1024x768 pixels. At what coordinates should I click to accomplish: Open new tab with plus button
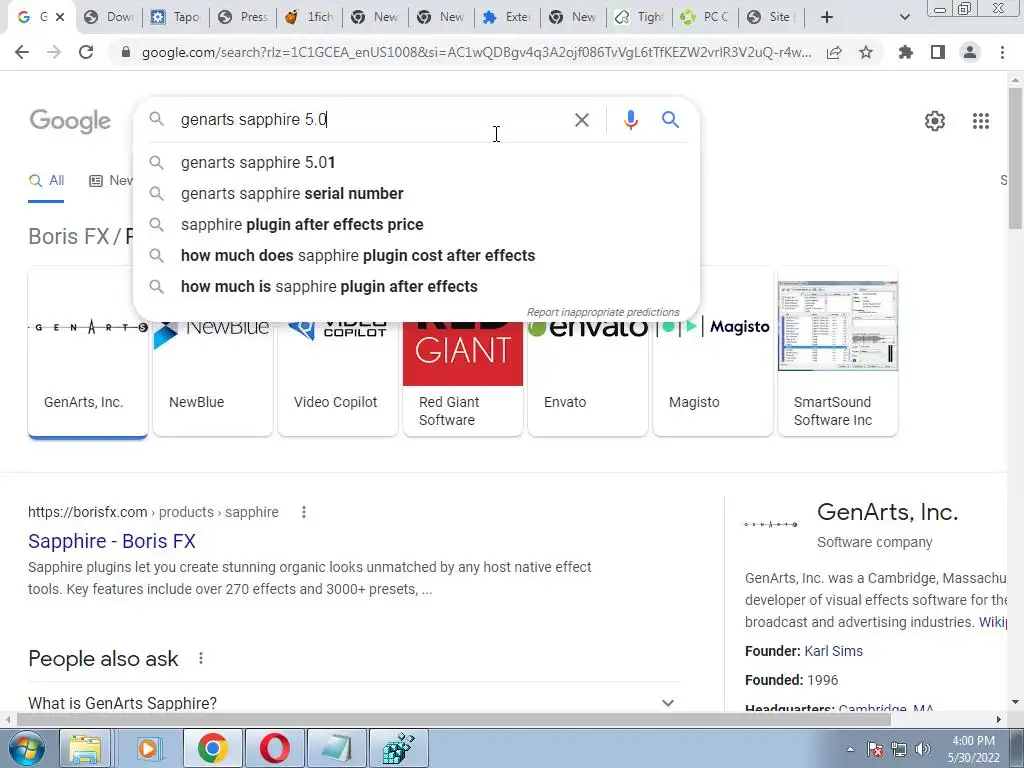tap(827, 17)
